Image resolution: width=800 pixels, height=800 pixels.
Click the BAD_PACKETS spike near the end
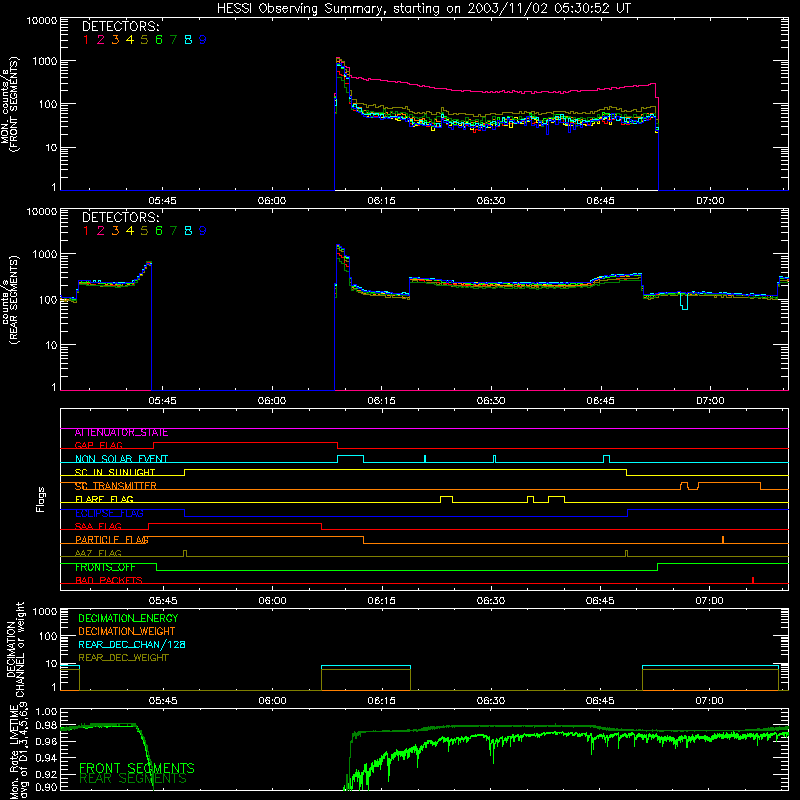coord(753,580)
